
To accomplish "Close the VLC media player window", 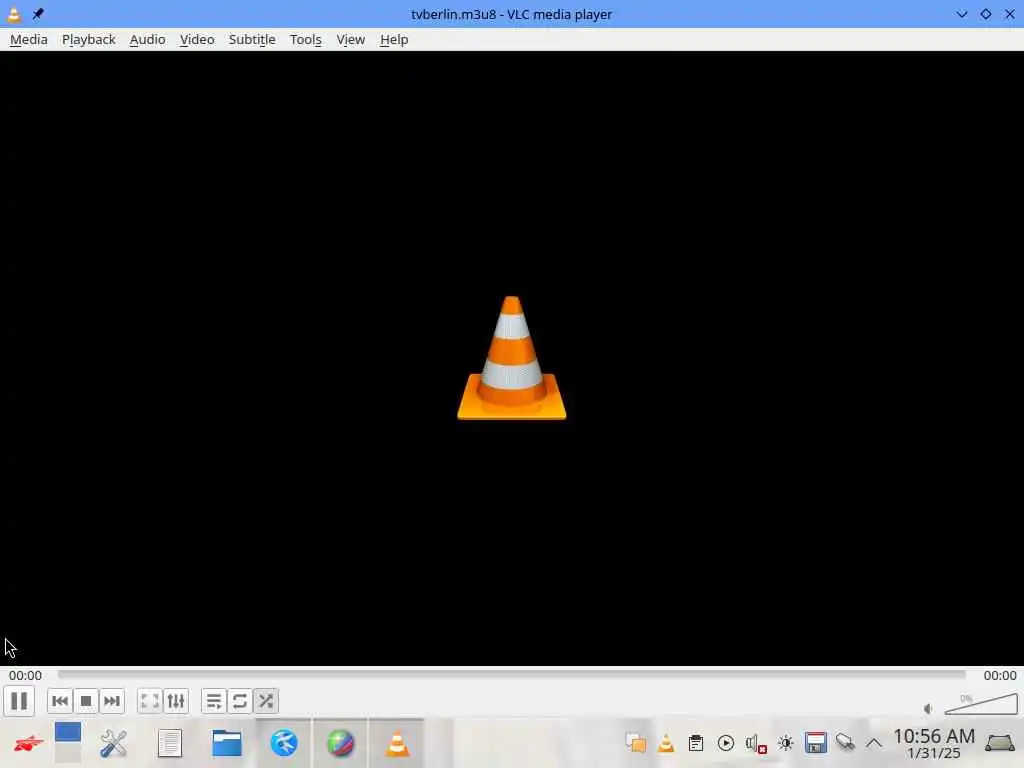I will coord(1010,14).
